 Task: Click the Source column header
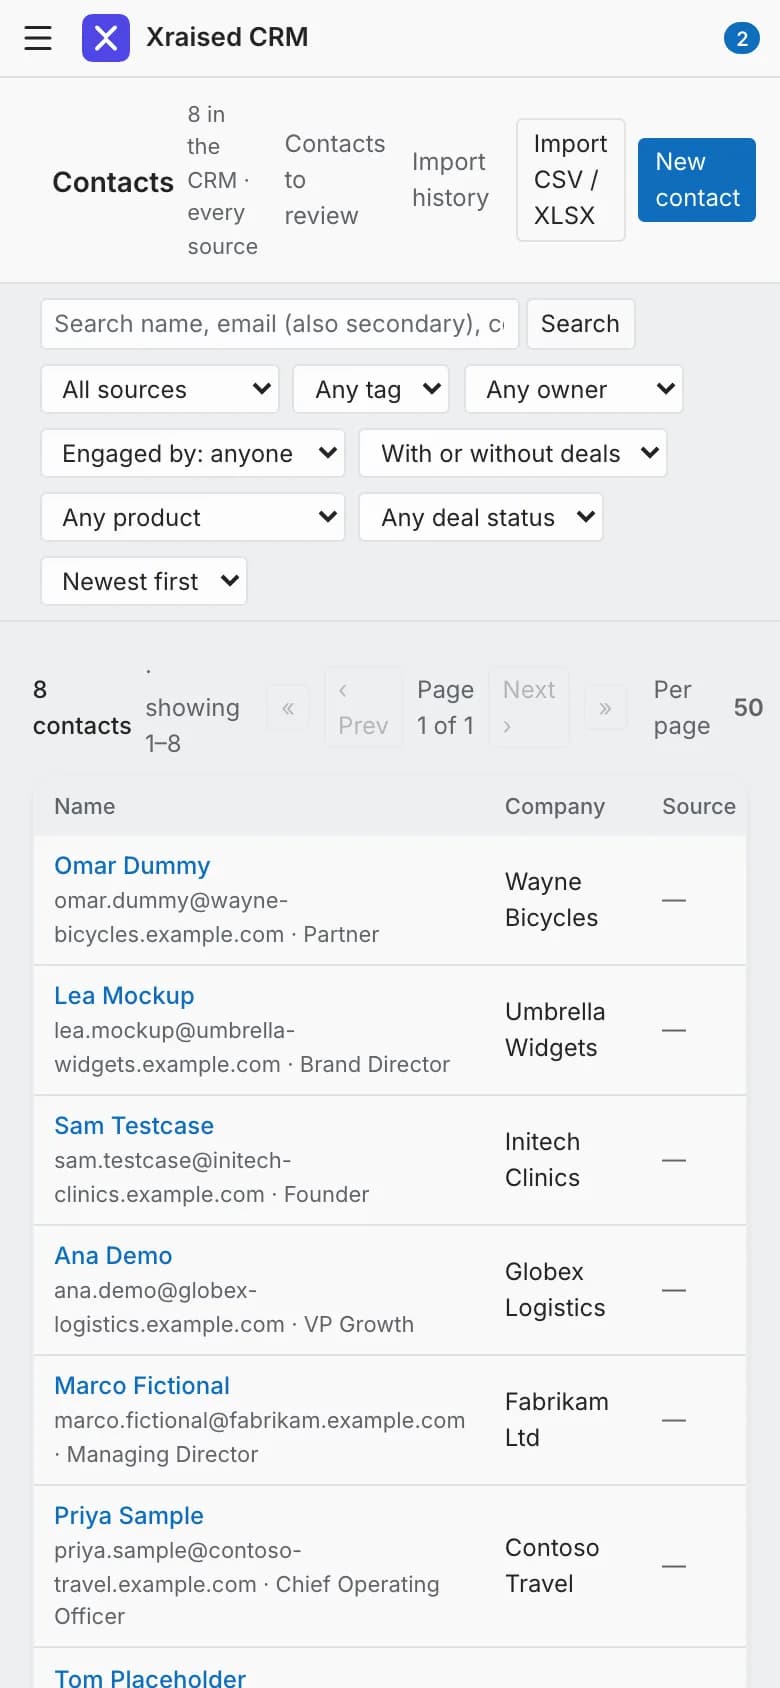pos(699,806)
